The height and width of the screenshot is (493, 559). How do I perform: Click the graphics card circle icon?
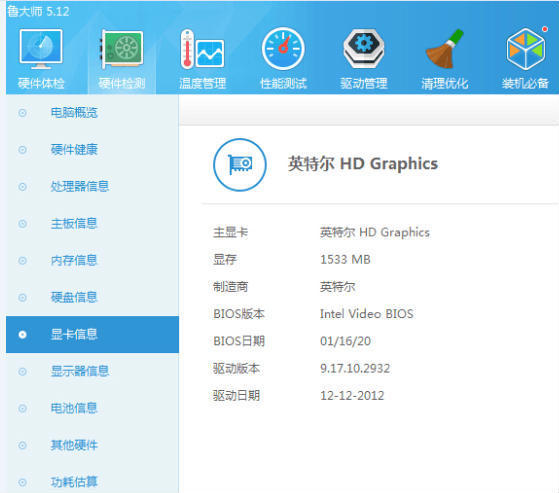[240, 165]
